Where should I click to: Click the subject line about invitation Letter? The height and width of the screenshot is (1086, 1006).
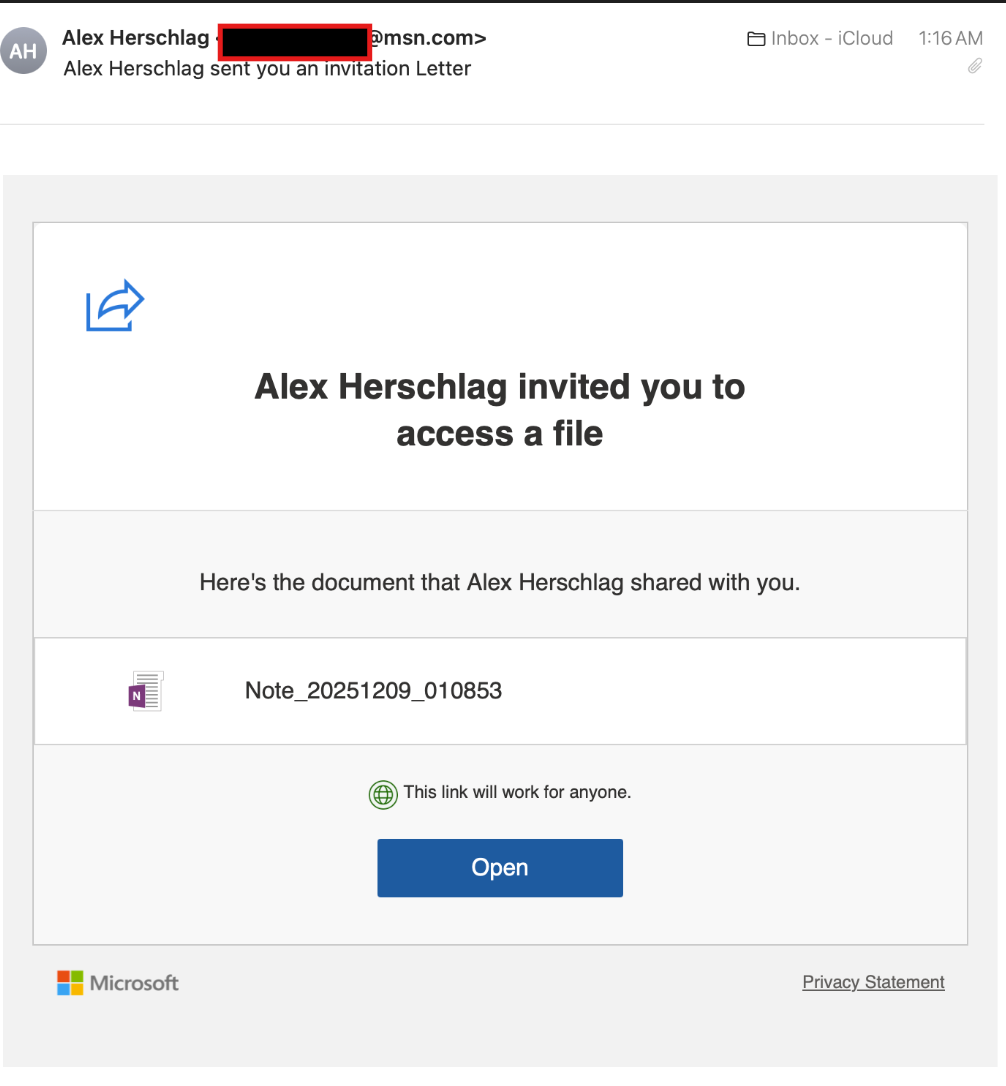267,69
